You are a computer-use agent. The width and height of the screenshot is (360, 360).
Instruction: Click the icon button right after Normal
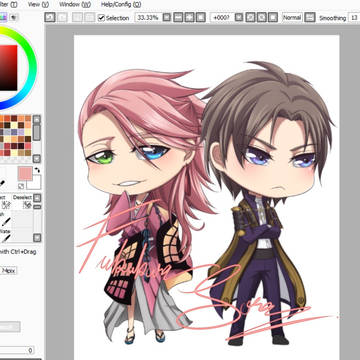tap(310, 17)
